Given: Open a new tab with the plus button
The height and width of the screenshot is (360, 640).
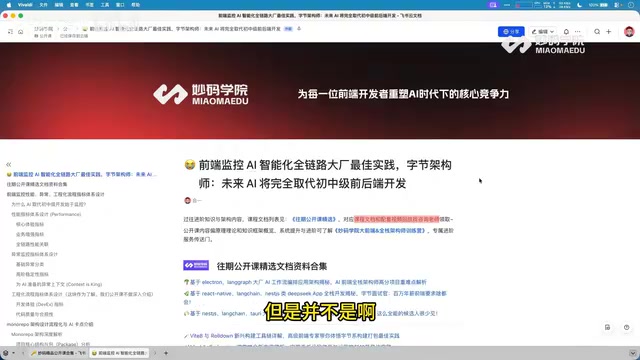Looking at the screenshot, I should (166, 353).
